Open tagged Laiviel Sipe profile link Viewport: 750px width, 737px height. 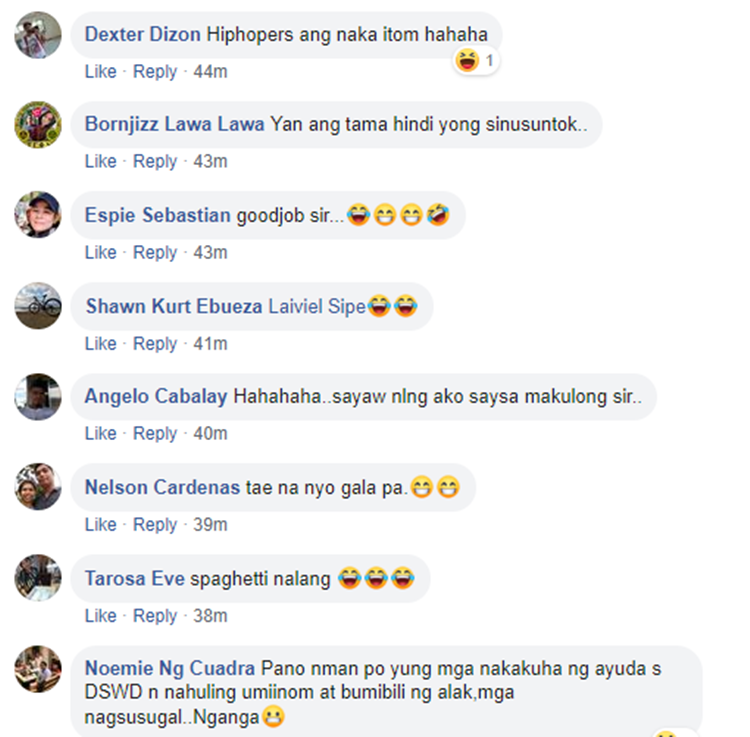pos(317,307)
